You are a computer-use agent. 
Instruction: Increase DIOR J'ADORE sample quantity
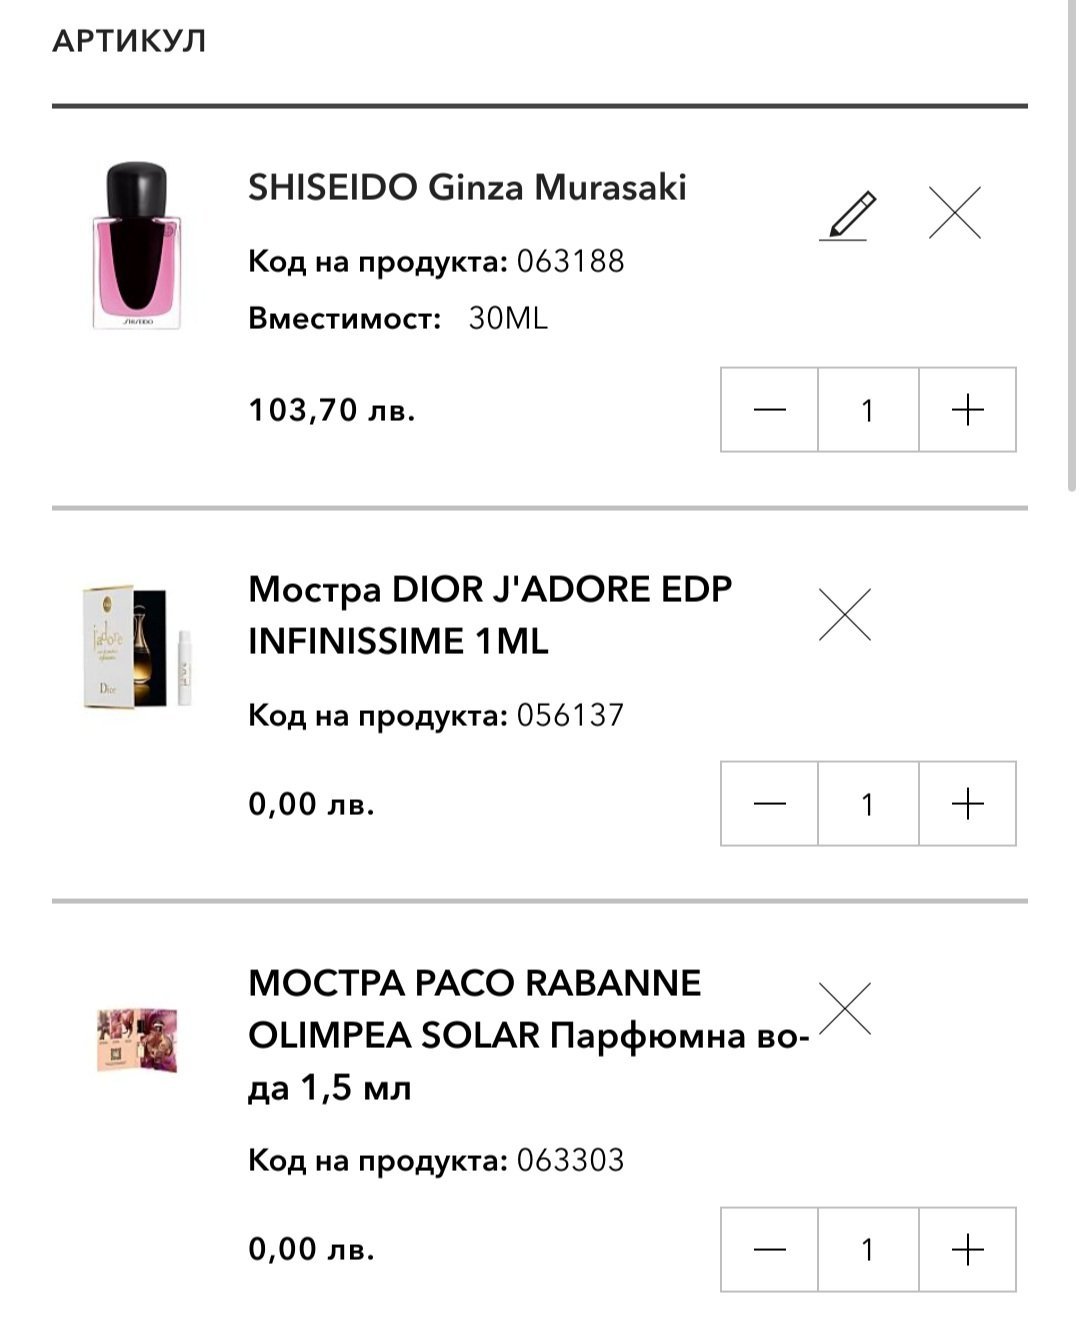point(967,804)
